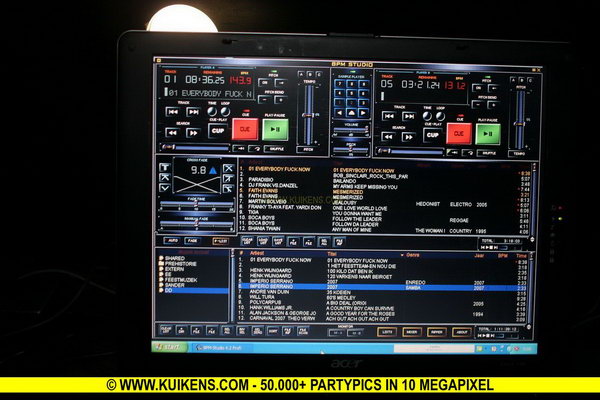Viewport: 600px width, 400px height.
Task: Click the Fade button below crossfader
Action: coord(192,240)
